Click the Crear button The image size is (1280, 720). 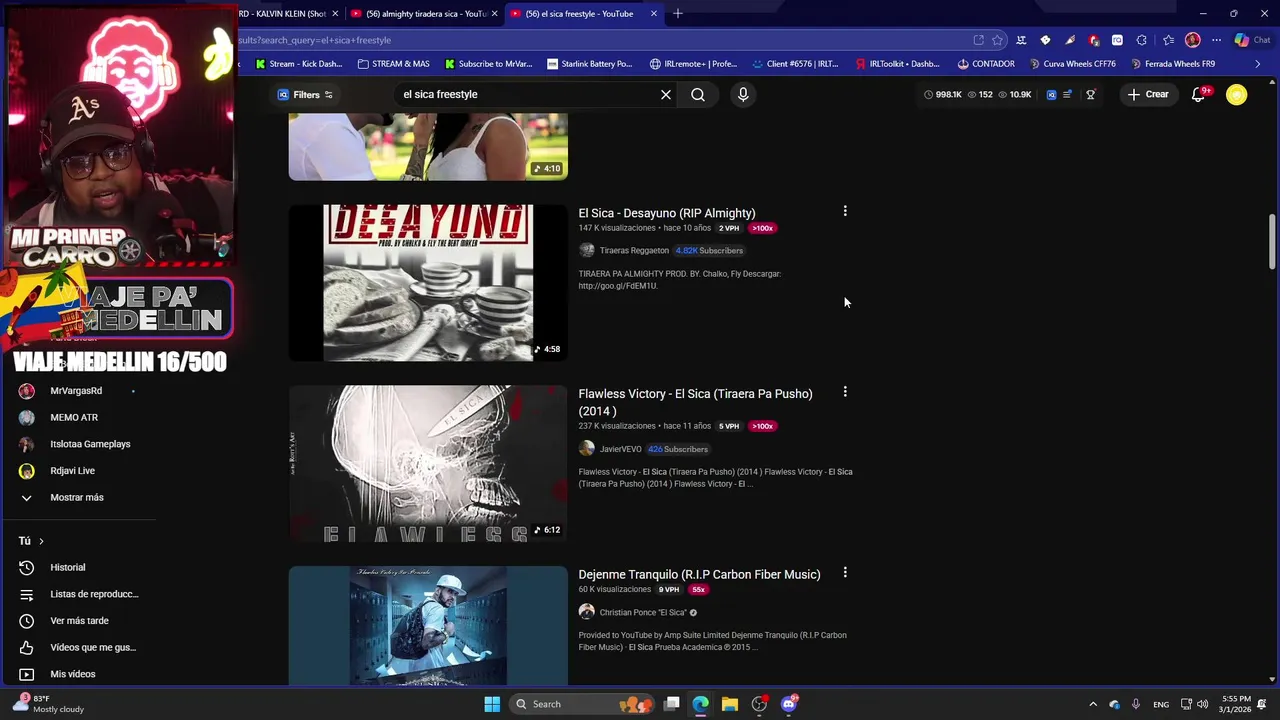tap(1148, 94)
